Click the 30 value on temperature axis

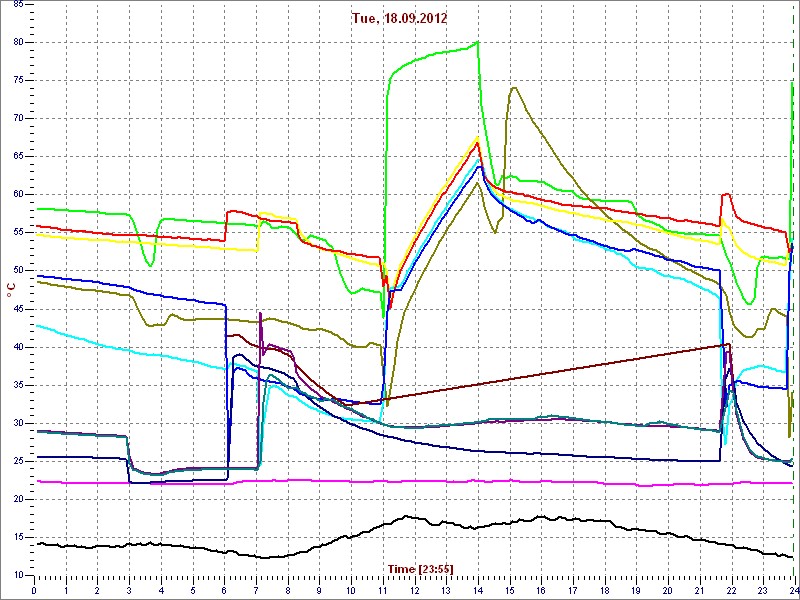coord(18,423)
